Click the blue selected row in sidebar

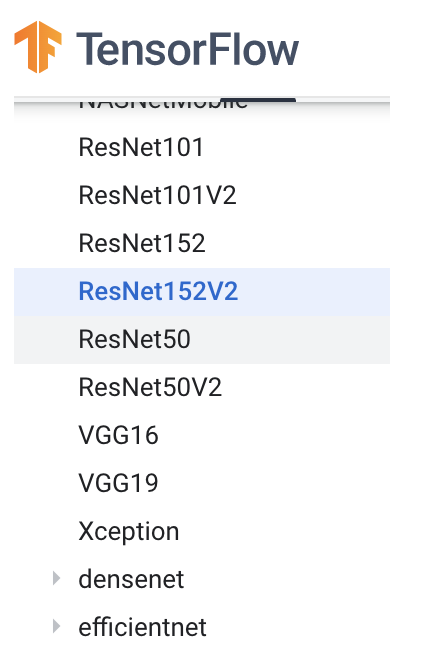[202, 292]
